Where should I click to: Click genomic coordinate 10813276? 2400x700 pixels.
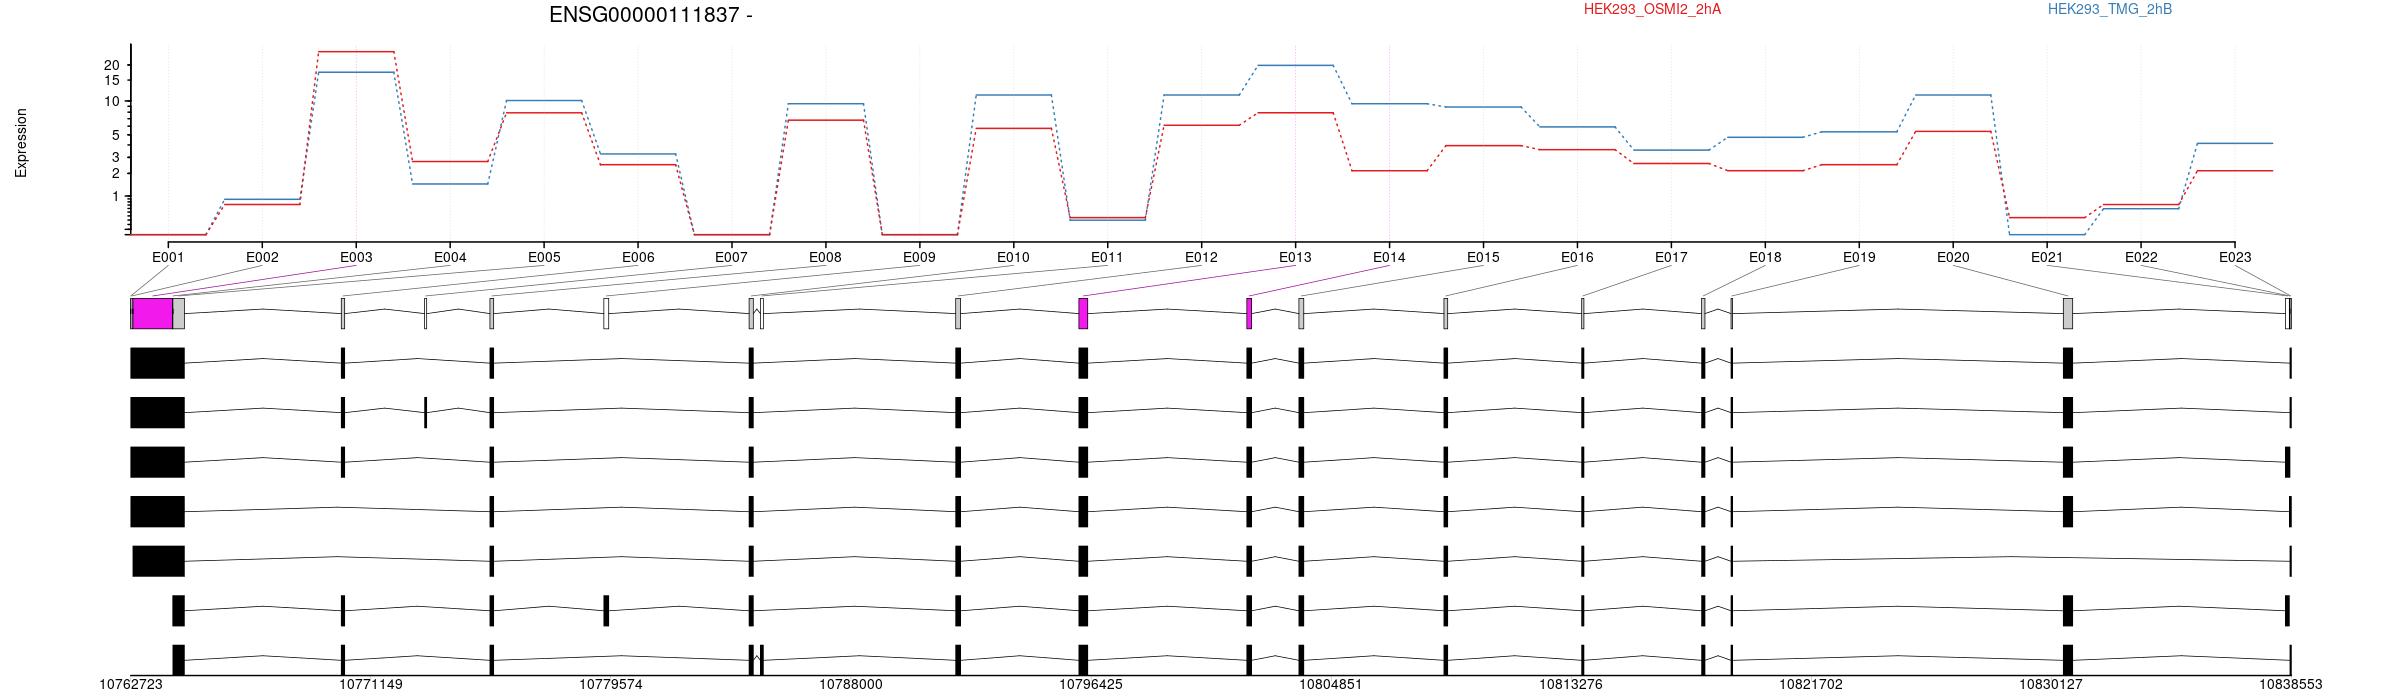click(1571, 685)
